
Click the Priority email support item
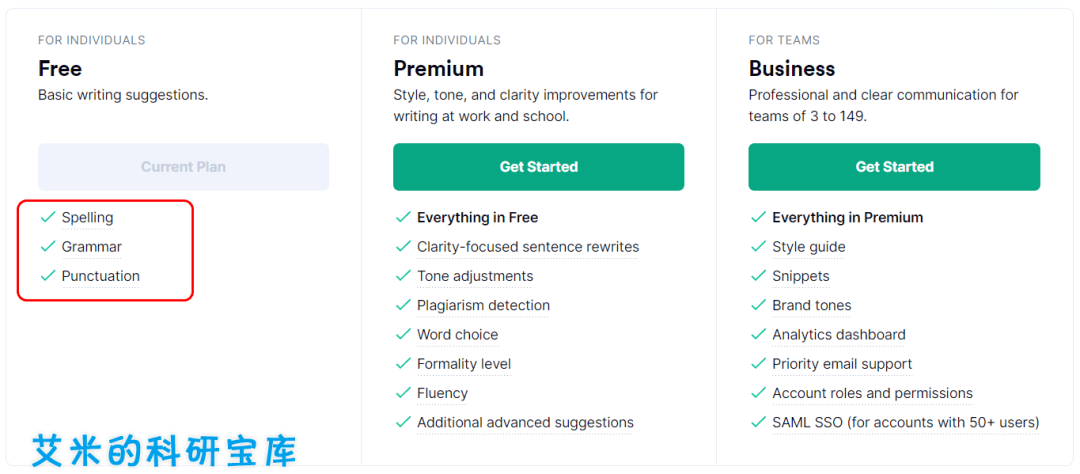tap(842, 364)
